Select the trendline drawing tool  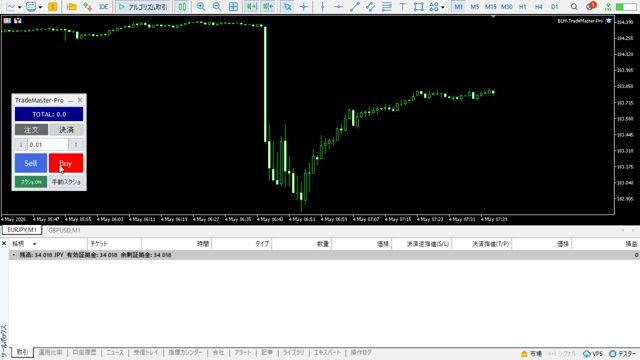click(354, 7)
